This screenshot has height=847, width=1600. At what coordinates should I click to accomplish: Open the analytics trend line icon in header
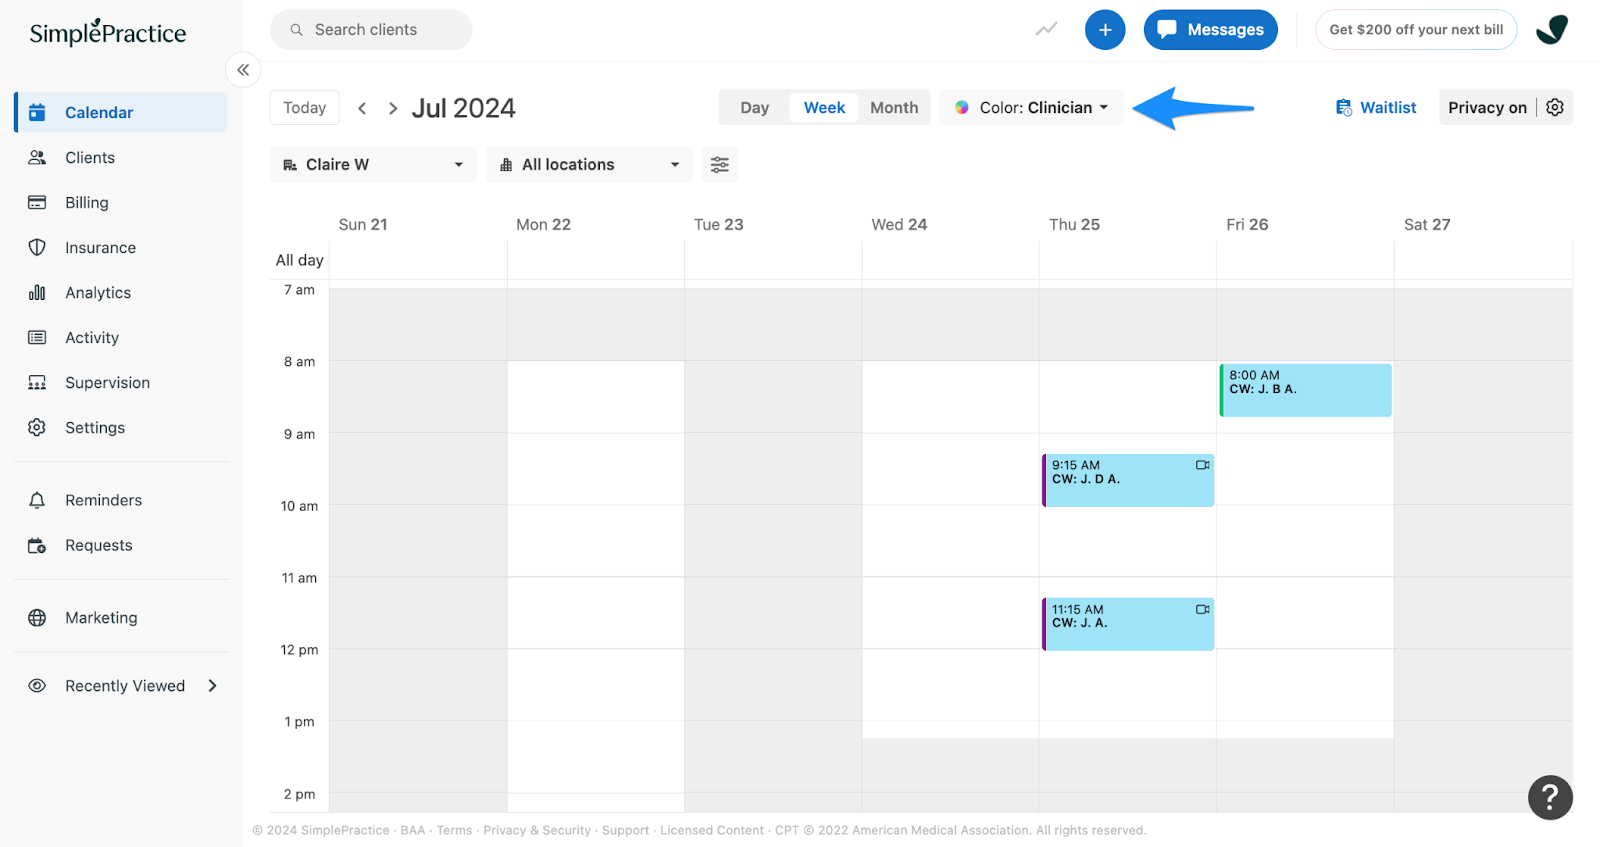click(1046, 29)
